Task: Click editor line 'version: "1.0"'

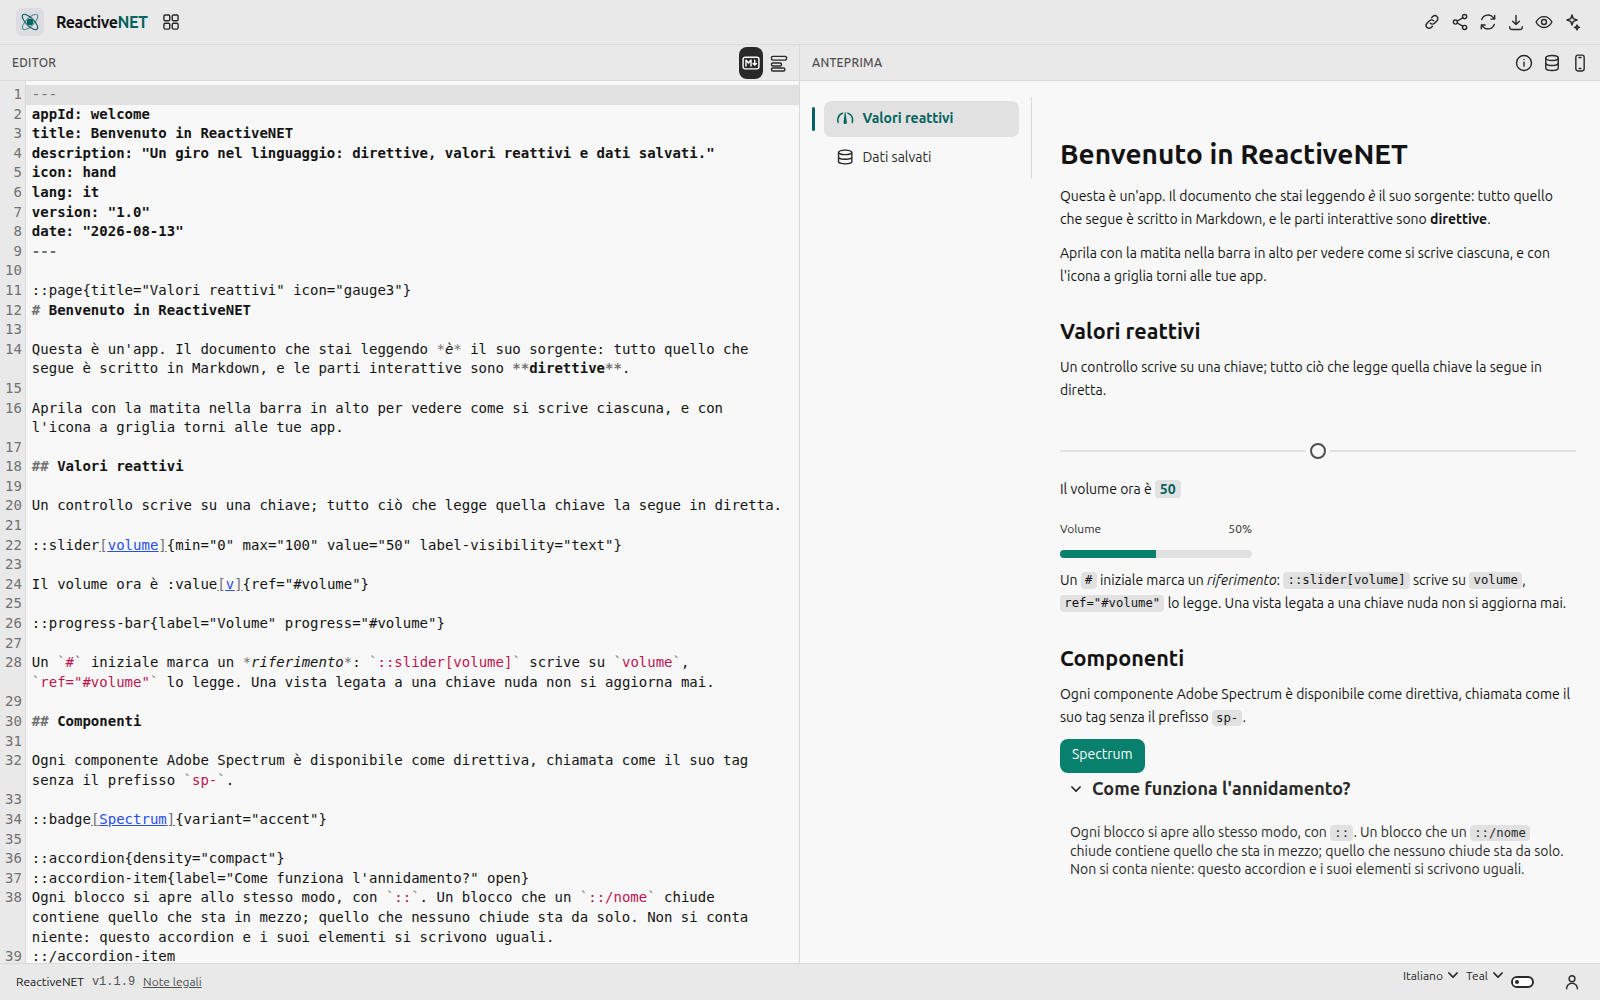Action: 91,212
